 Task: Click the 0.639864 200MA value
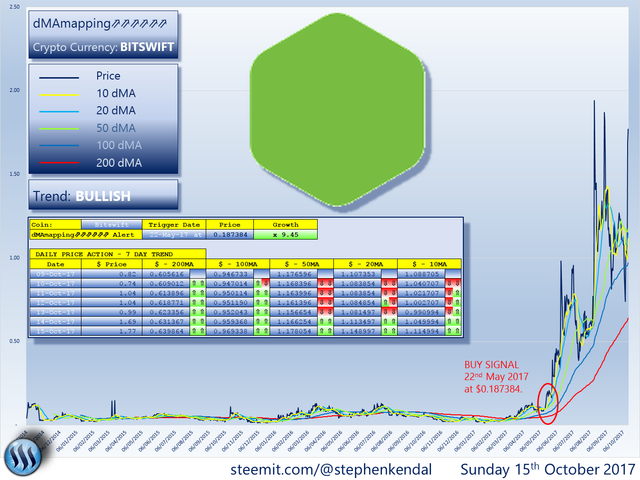(x=166, y=331)
